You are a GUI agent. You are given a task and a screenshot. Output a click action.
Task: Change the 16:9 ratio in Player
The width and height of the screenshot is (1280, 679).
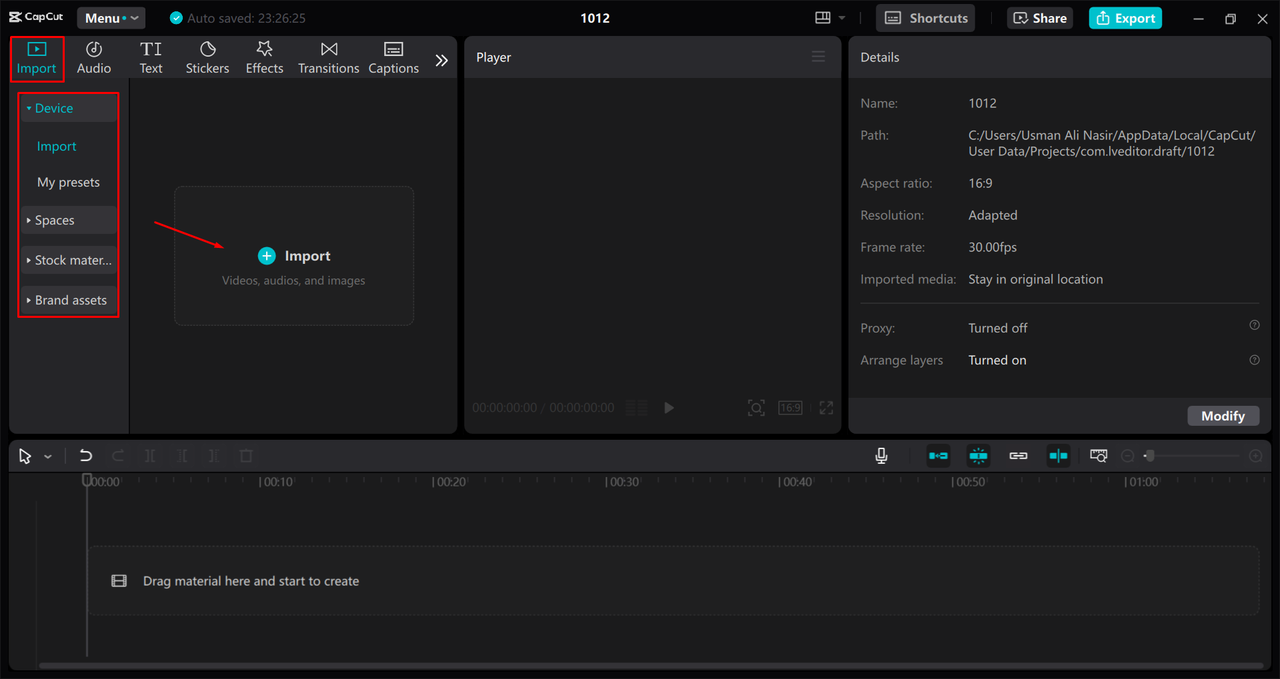coord(791,408)
